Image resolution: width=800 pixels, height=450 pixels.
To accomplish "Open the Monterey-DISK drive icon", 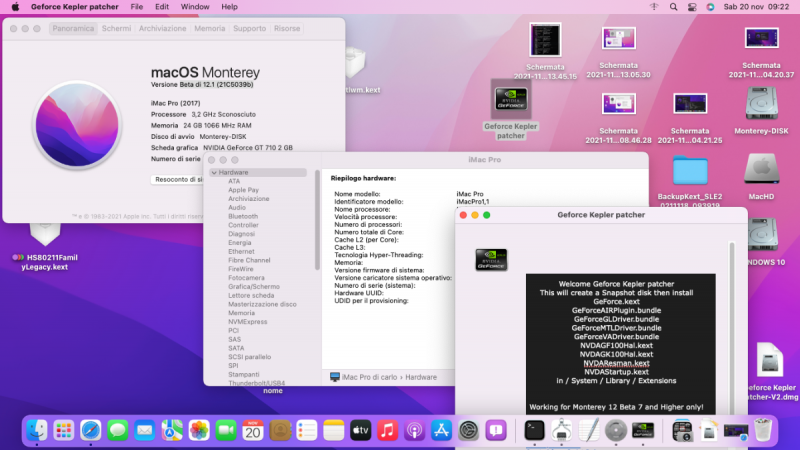I will [x=762, y=105].
